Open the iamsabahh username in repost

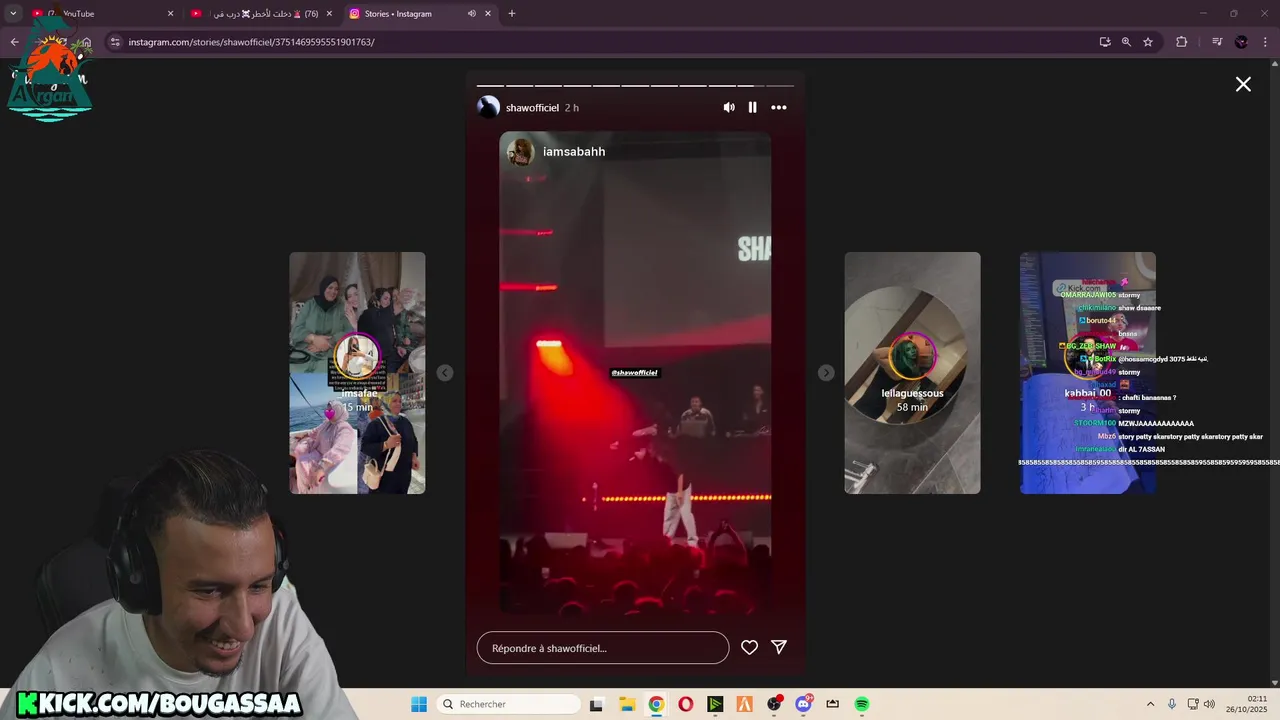[574, 152]
